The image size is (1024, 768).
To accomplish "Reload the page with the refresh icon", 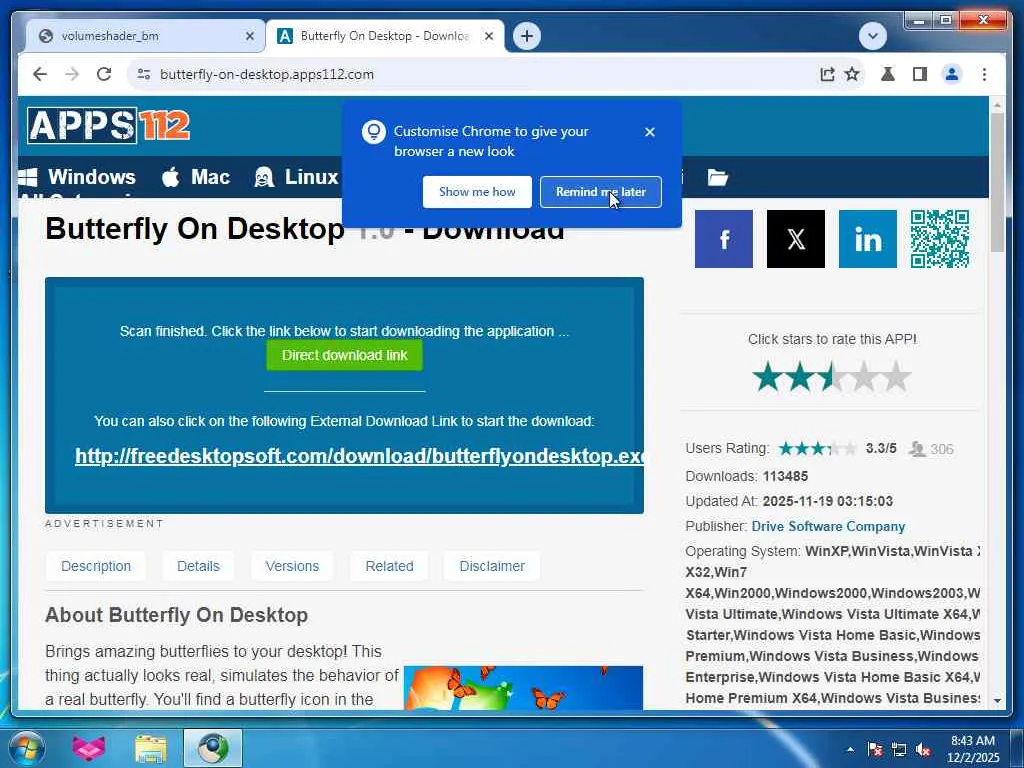I will (104, 74).
